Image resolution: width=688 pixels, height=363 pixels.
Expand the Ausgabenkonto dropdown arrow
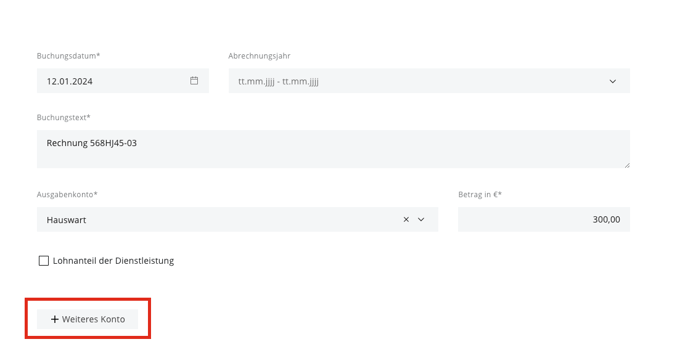[421, 219]
